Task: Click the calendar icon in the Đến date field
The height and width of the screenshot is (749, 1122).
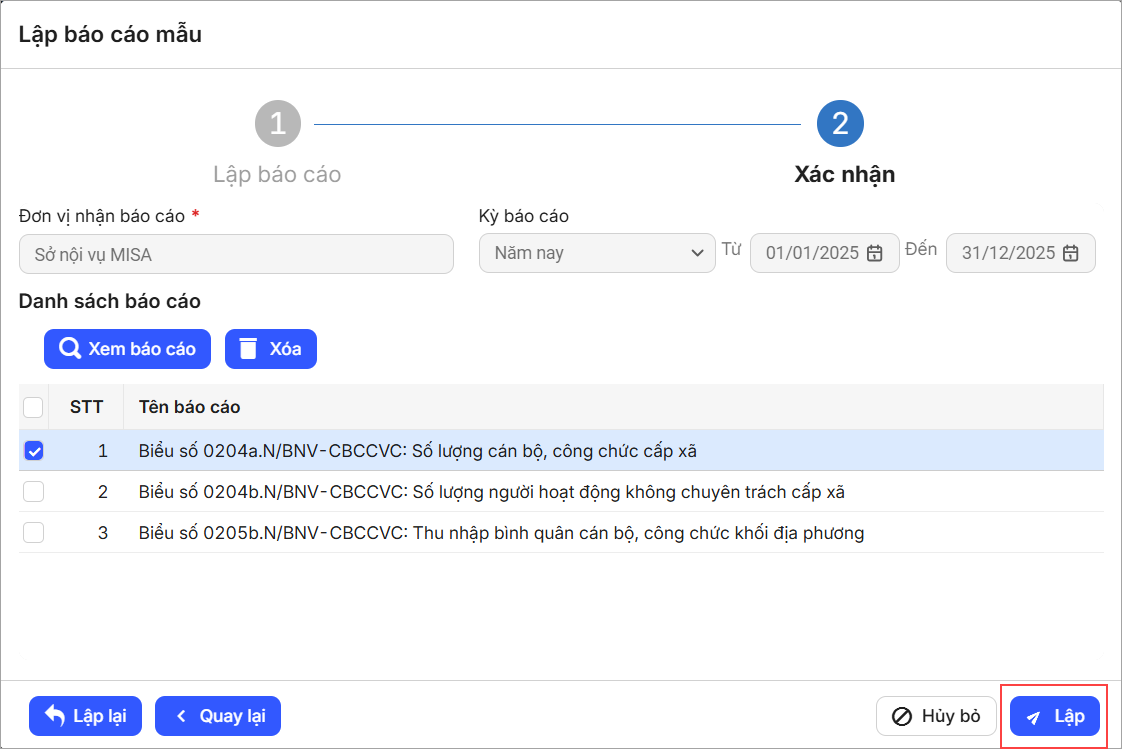Action: point(1070,253)
